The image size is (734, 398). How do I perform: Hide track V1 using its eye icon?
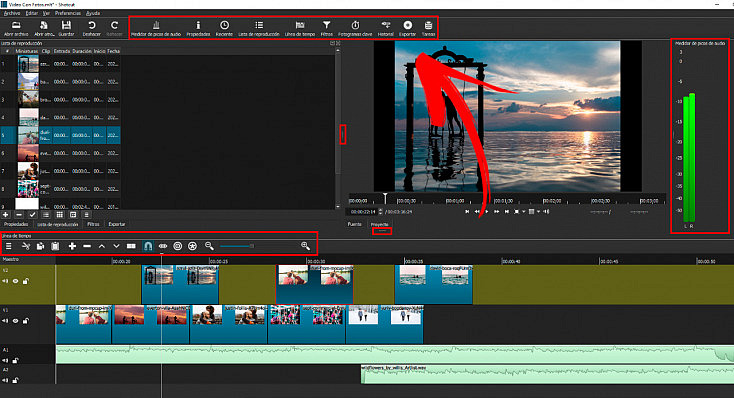pyautogui.click(x=15, y=321)
